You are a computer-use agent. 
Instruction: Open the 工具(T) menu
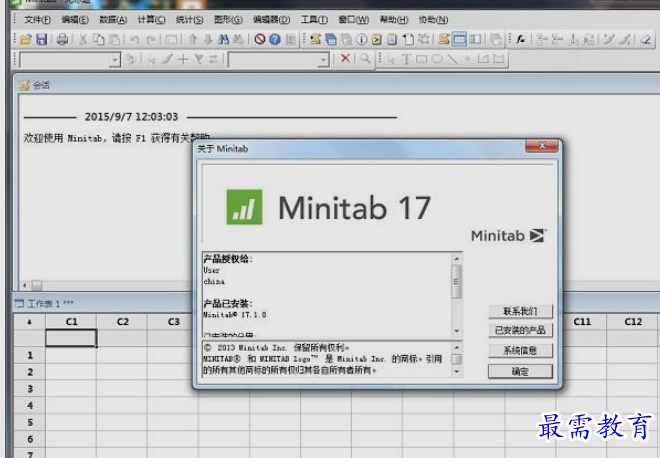point(314,20)
